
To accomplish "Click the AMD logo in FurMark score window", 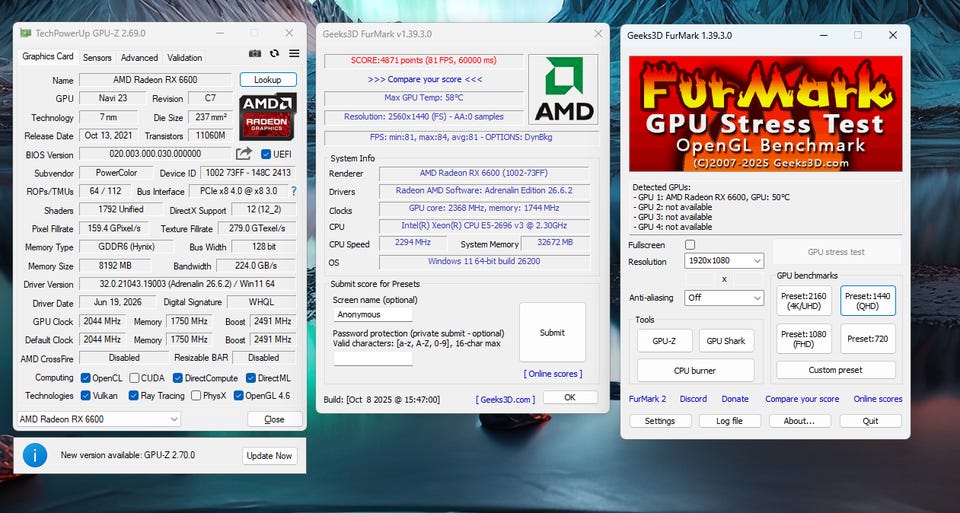I will [x=563, y=89].
